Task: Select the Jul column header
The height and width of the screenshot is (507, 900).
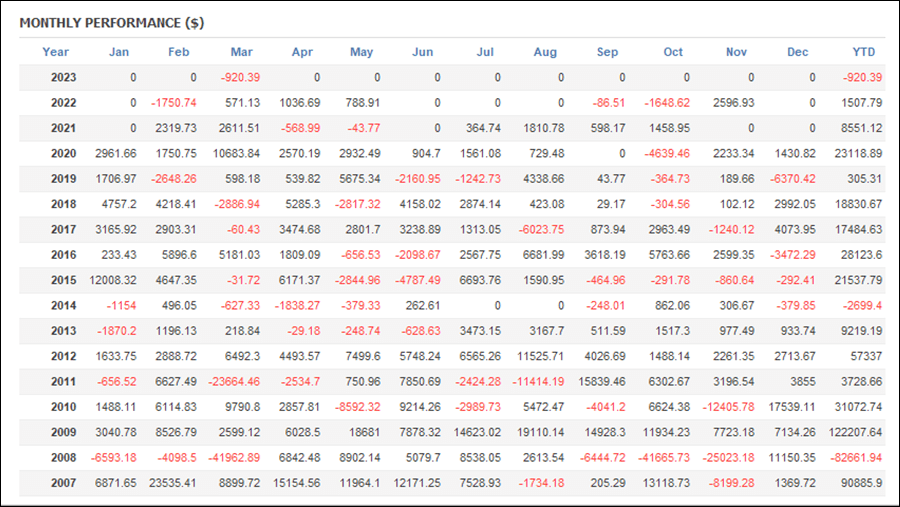Action: point(485,52)
